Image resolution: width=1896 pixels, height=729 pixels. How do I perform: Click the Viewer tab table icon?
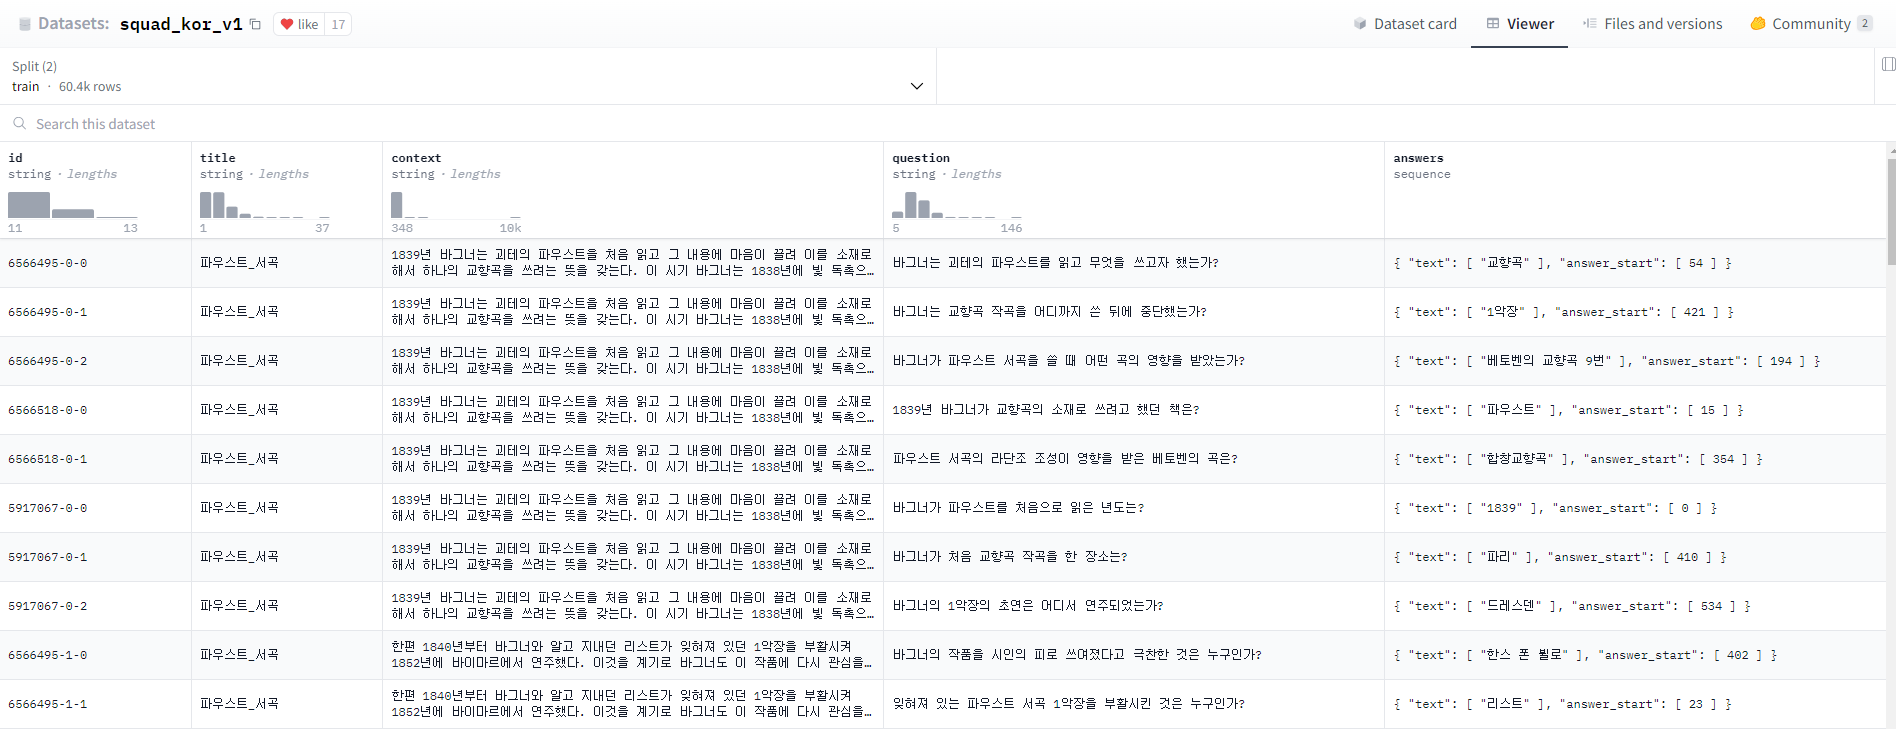pos(1493,23)
